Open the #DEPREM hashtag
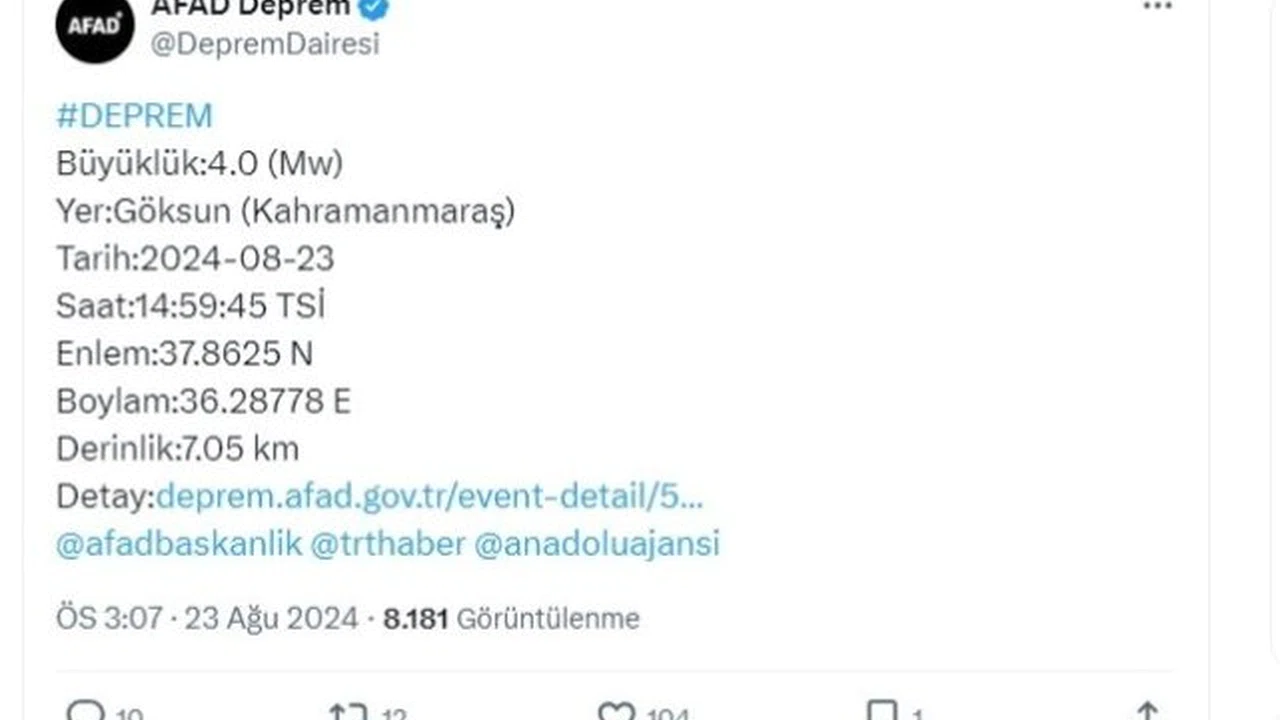 134,116
